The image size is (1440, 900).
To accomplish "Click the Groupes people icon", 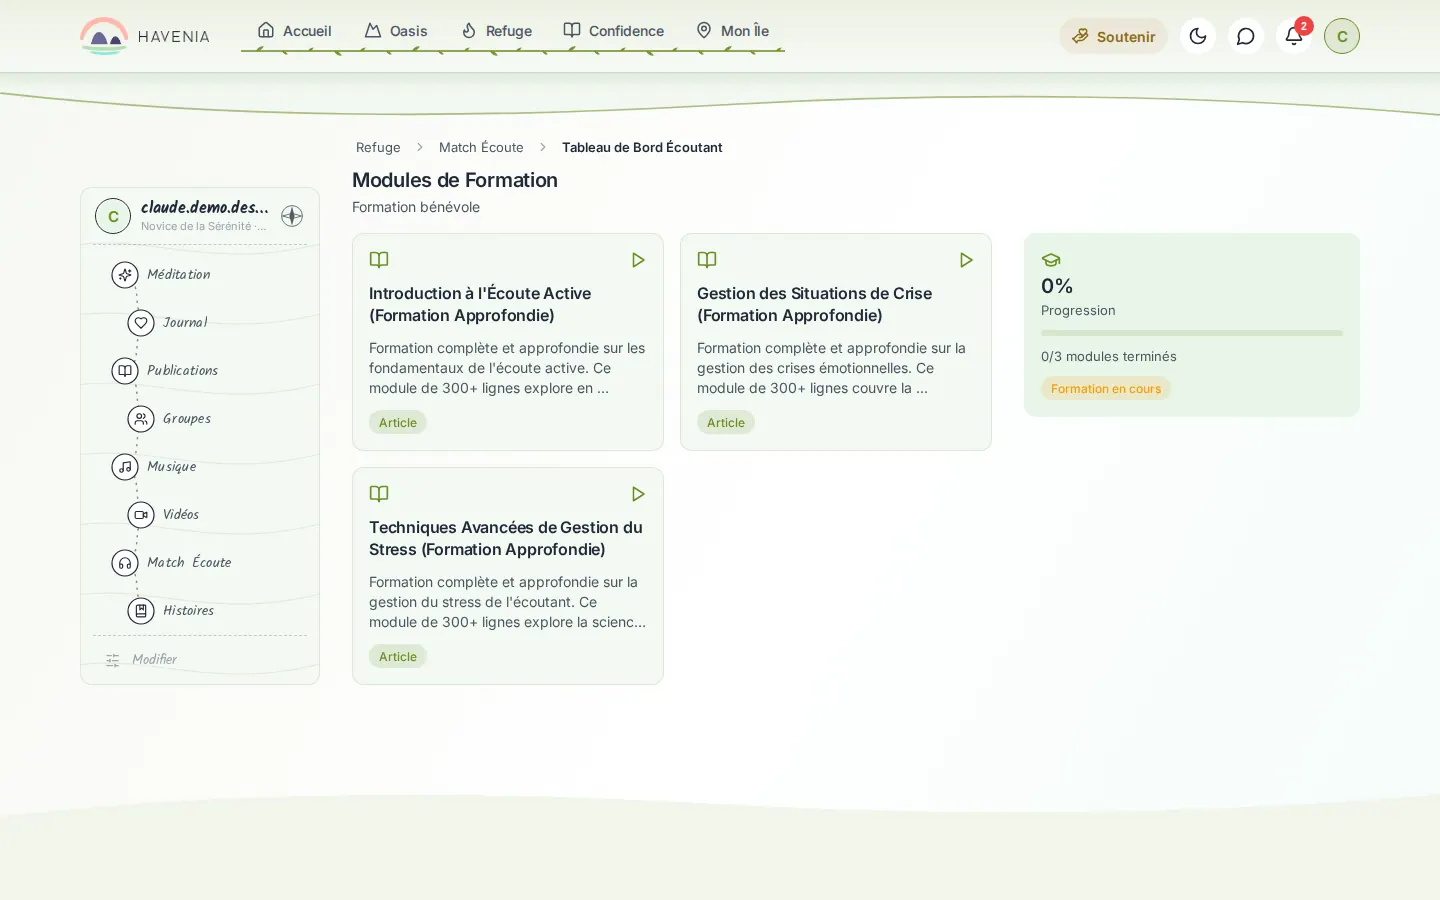I will pos(141,418).
